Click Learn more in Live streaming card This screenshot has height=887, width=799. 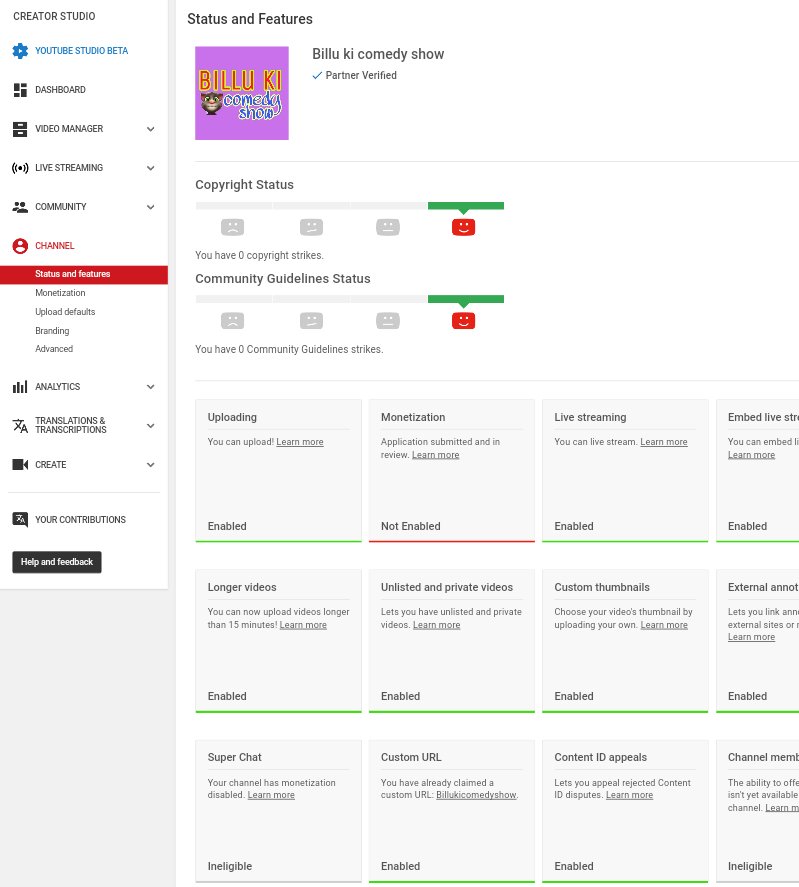coord(664,442)
